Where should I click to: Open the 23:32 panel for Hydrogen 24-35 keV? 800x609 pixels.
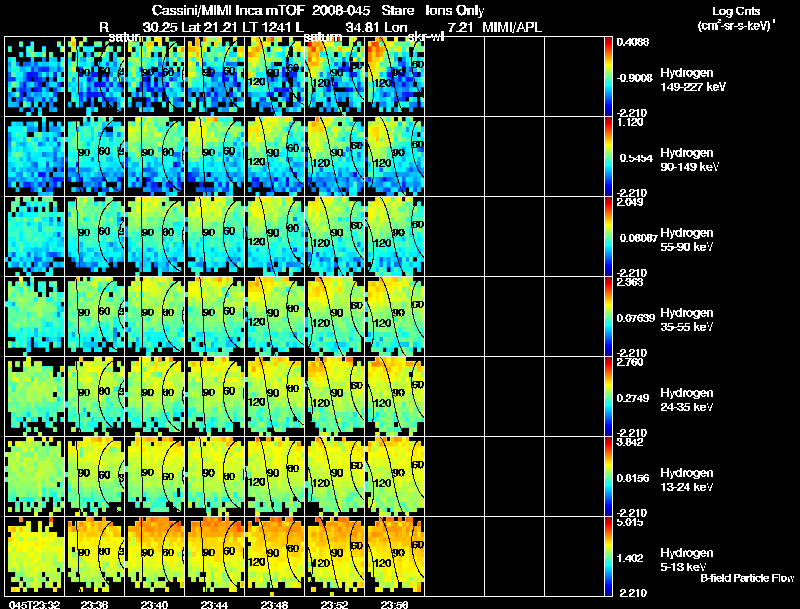click(x=35, y=397)
